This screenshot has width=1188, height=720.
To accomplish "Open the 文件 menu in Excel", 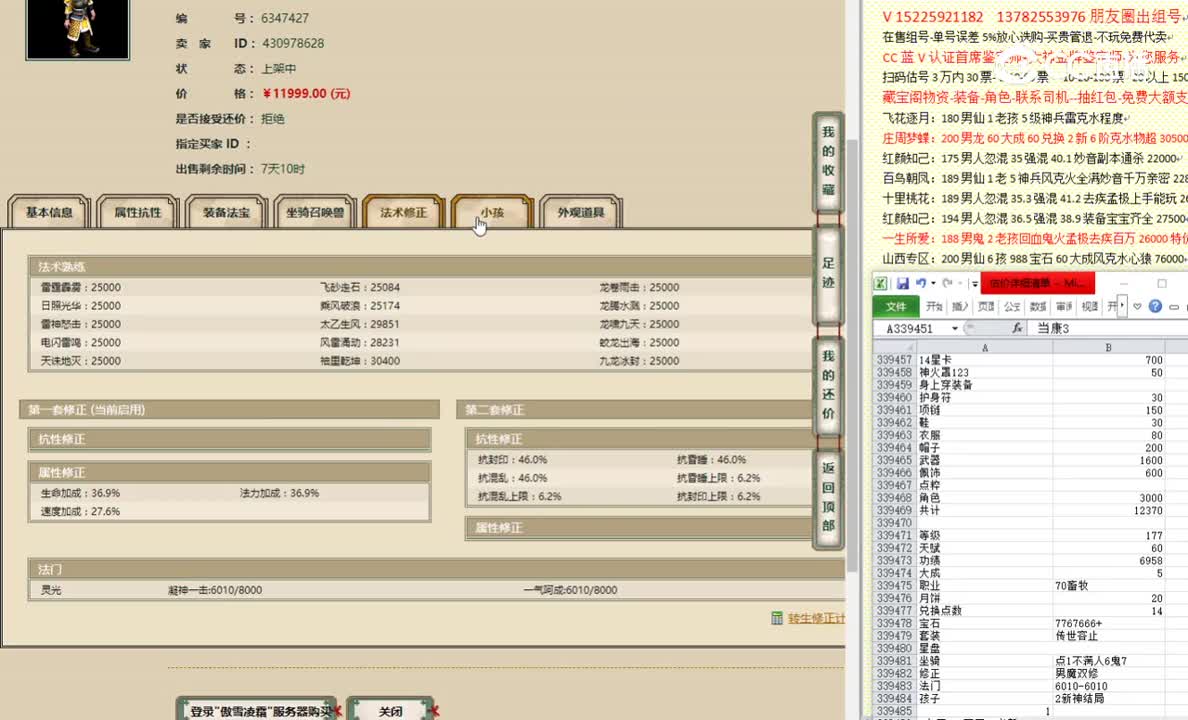I will 899,307.
